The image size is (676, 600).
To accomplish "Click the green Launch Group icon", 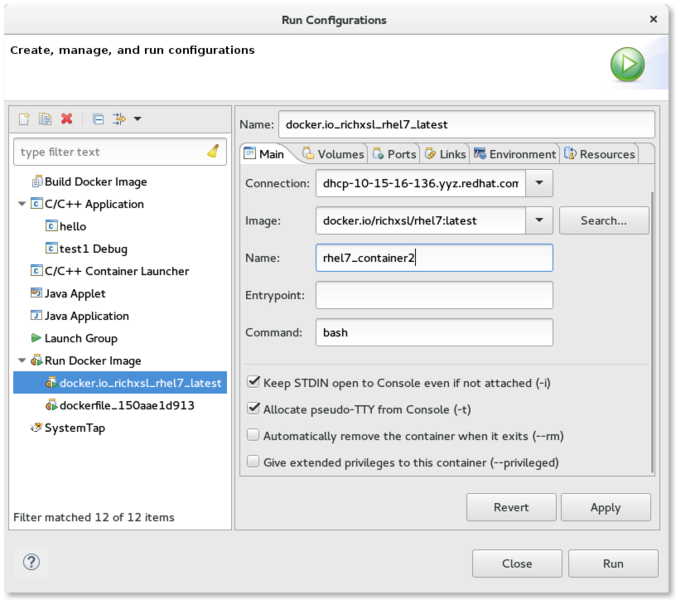I will coord(36,338).
